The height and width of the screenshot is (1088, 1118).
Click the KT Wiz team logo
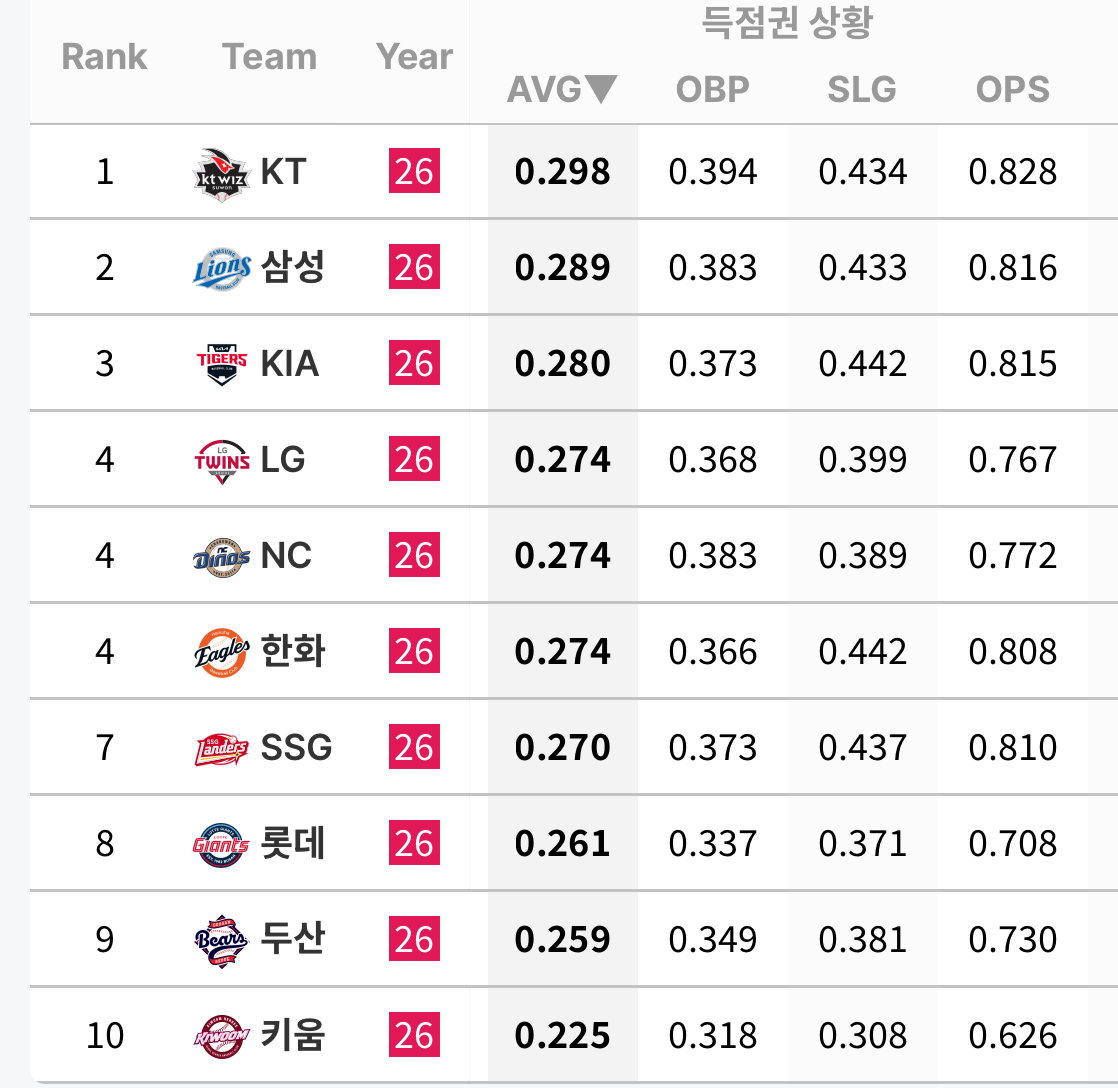pos(222,175)
